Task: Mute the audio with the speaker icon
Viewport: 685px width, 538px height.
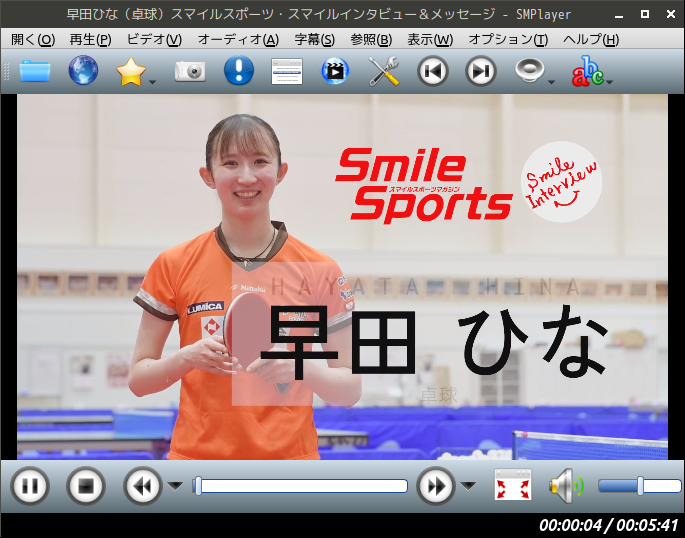Action: (x=566, y=485)
